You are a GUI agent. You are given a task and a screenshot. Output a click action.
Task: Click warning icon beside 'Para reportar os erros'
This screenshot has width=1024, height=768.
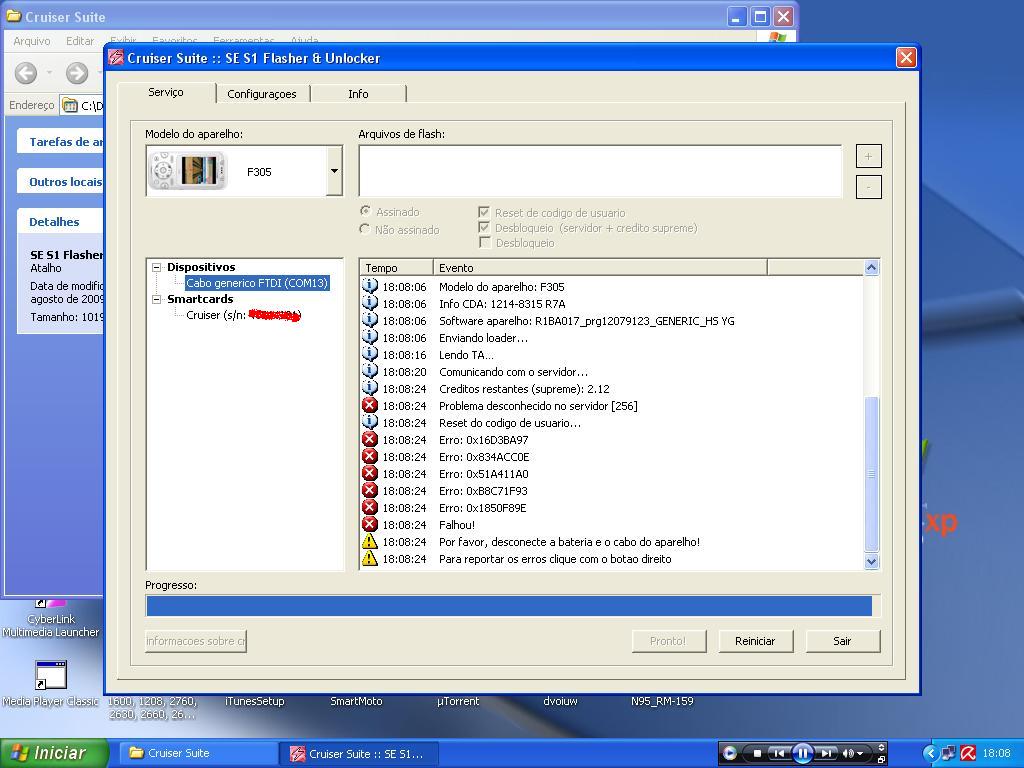pos(370,558)
